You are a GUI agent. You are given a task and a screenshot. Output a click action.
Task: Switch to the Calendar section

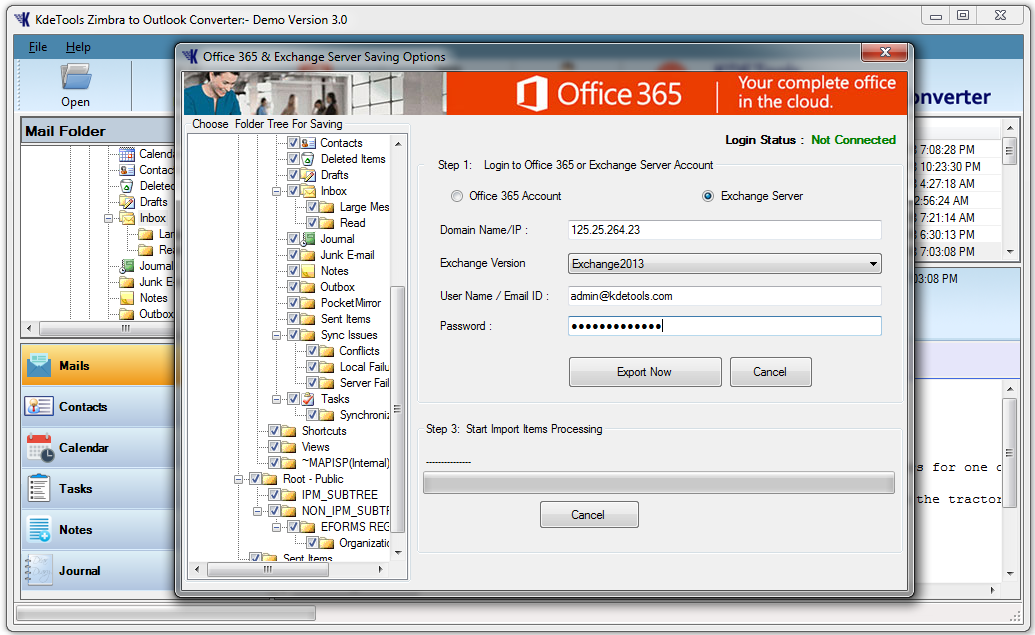[98, 448]
